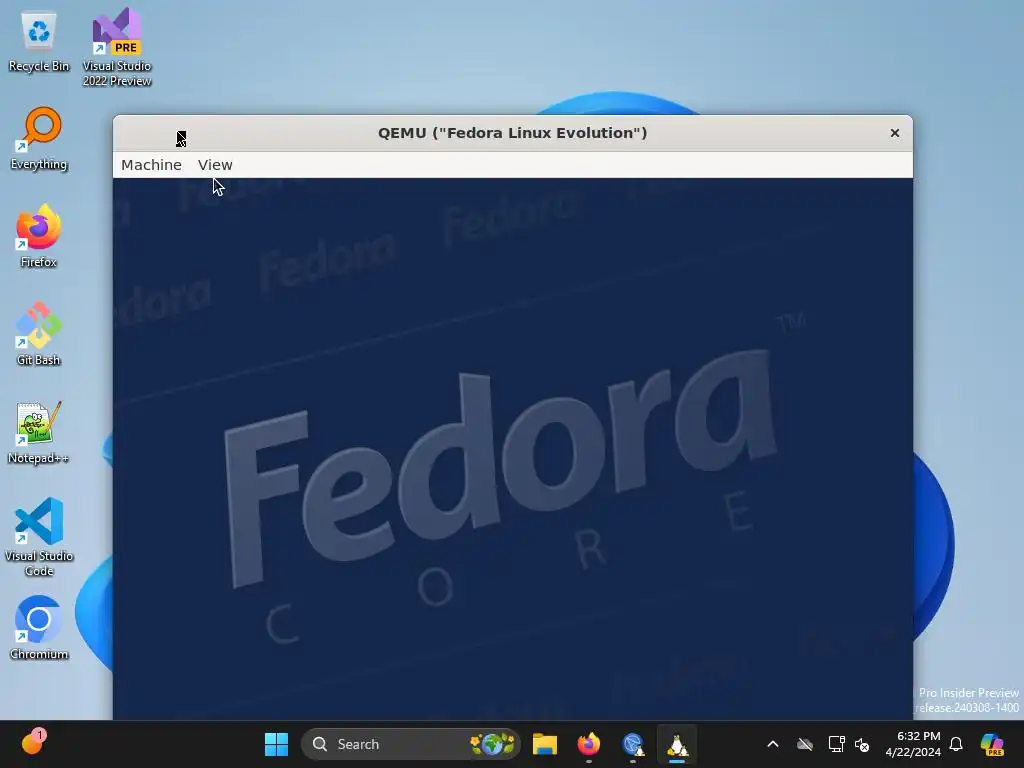Click the QEMU penguin taskbar icon

pos(677,744)
